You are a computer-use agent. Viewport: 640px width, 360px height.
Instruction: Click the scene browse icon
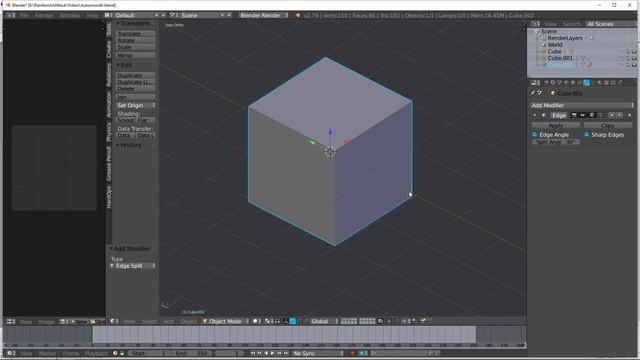coord(173,15)
